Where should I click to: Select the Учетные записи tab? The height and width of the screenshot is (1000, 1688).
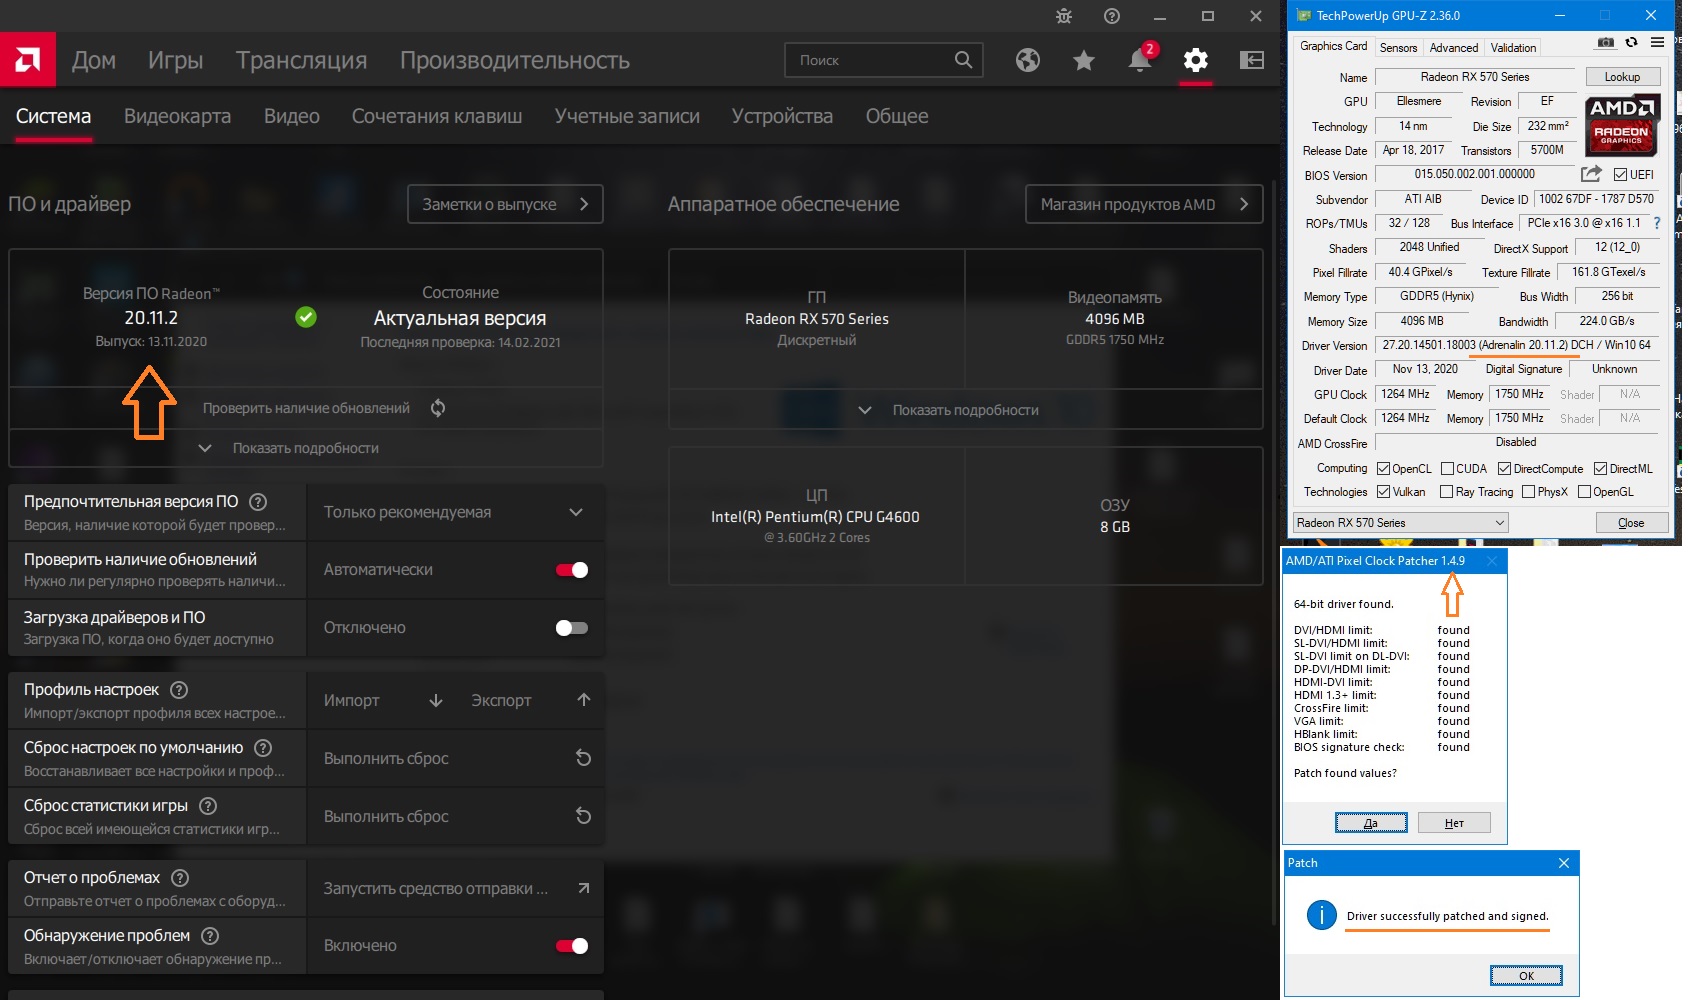pos(627,116)
